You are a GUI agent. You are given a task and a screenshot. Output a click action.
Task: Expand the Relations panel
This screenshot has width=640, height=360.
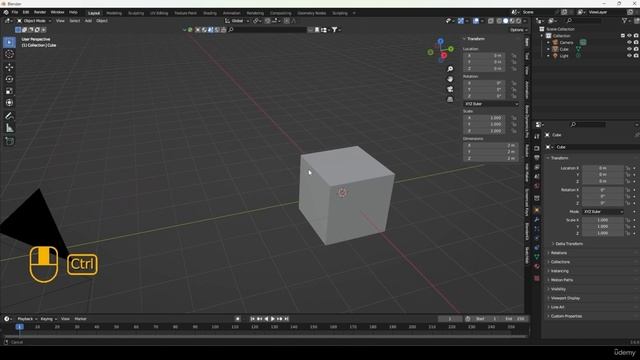click(558, 253)
